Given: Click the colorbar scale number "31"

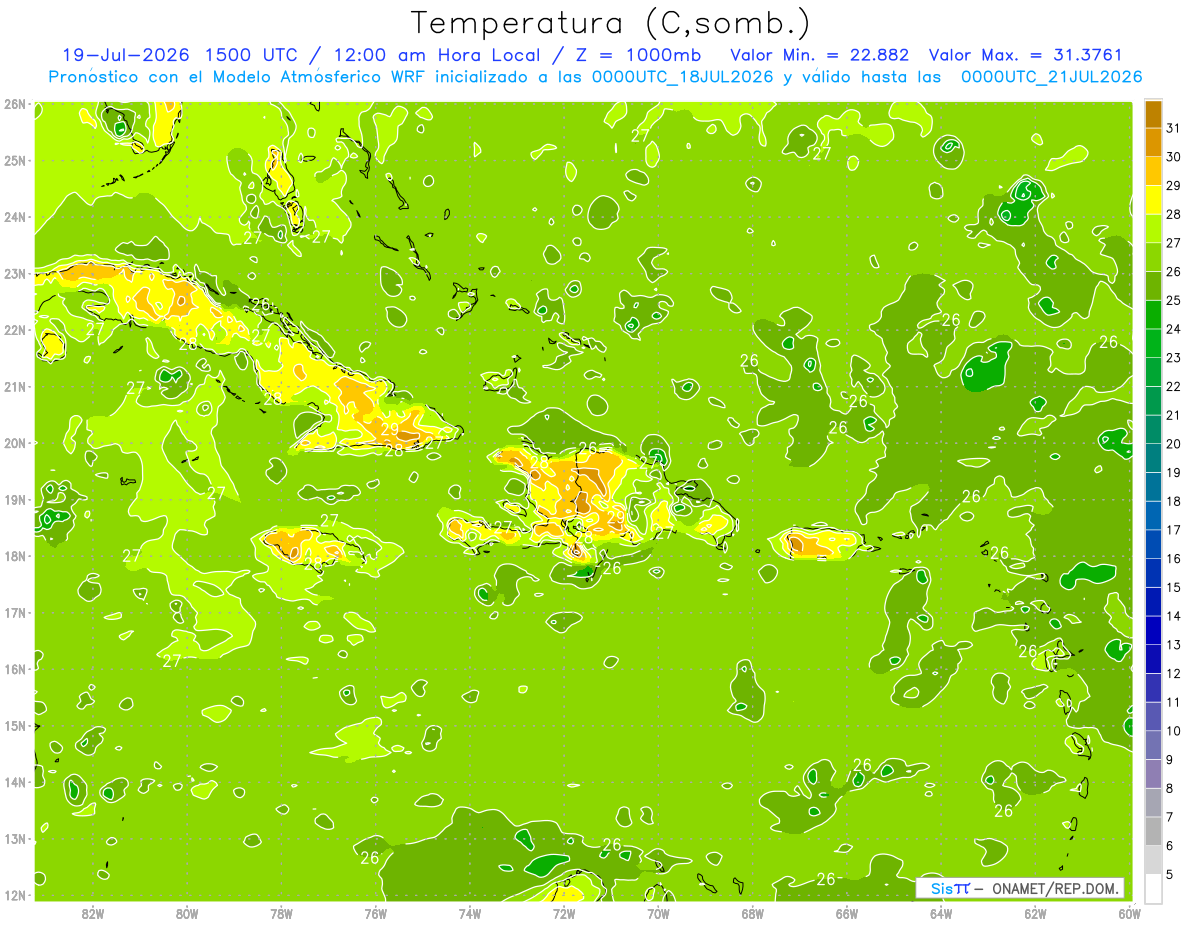Looking at the screenshot, I should 1173,128.
